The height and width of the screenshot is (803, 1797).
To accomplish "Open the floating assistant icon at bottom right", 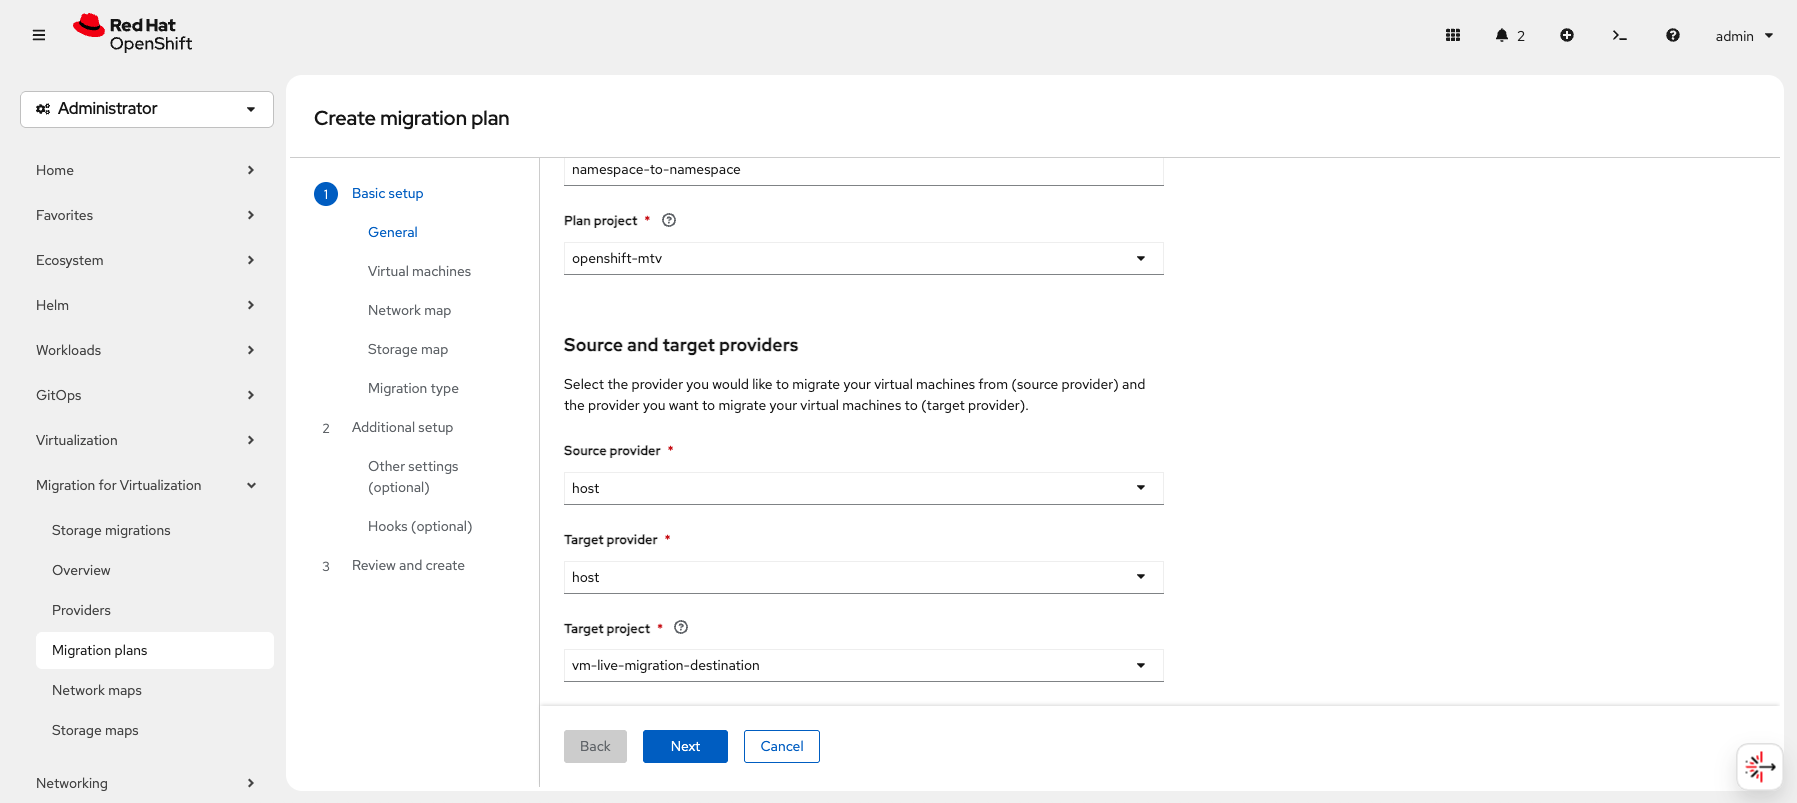I will [1759, 767].
